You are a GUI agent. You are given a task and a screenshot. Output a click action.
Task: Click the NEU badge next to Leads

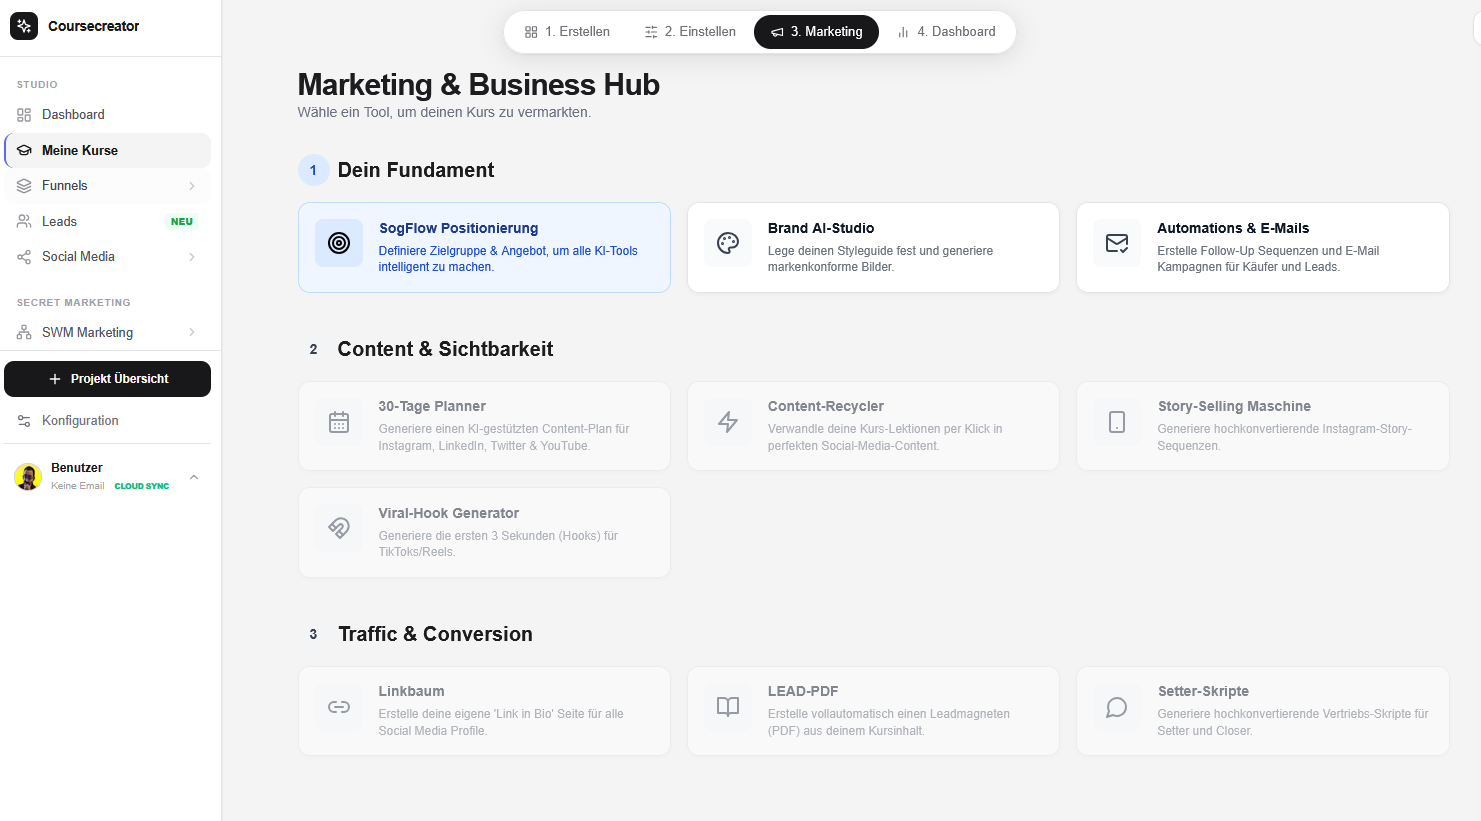pos(182,222)
